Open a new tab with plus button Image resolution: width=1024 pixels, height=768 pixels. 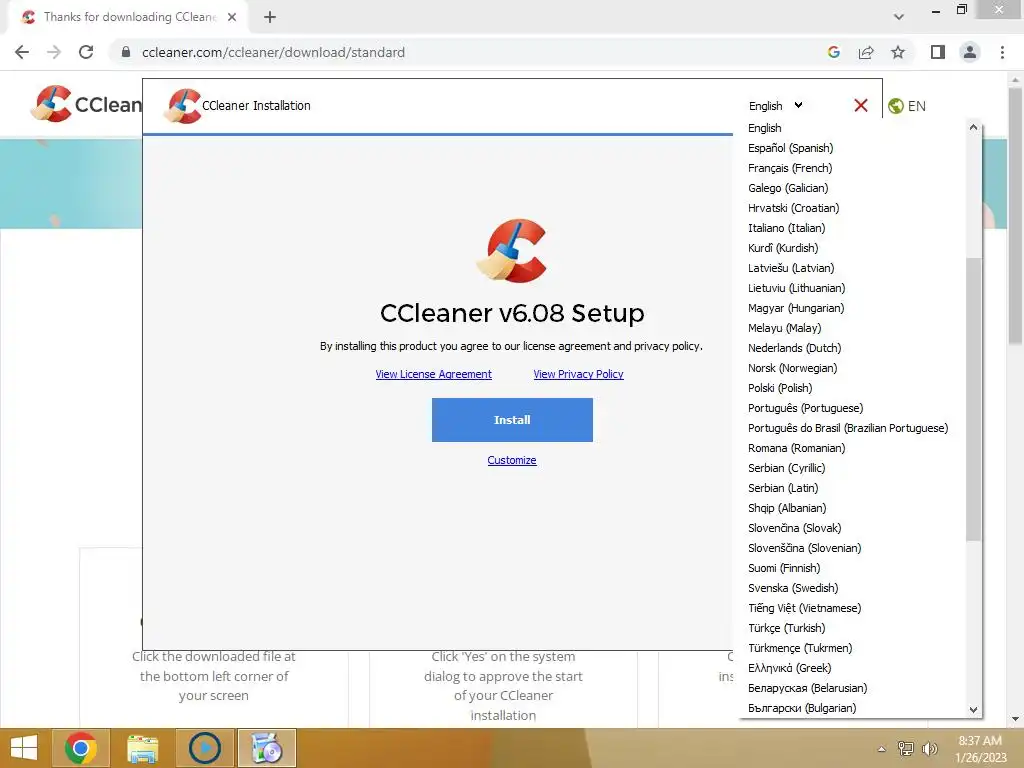[270, 17]
